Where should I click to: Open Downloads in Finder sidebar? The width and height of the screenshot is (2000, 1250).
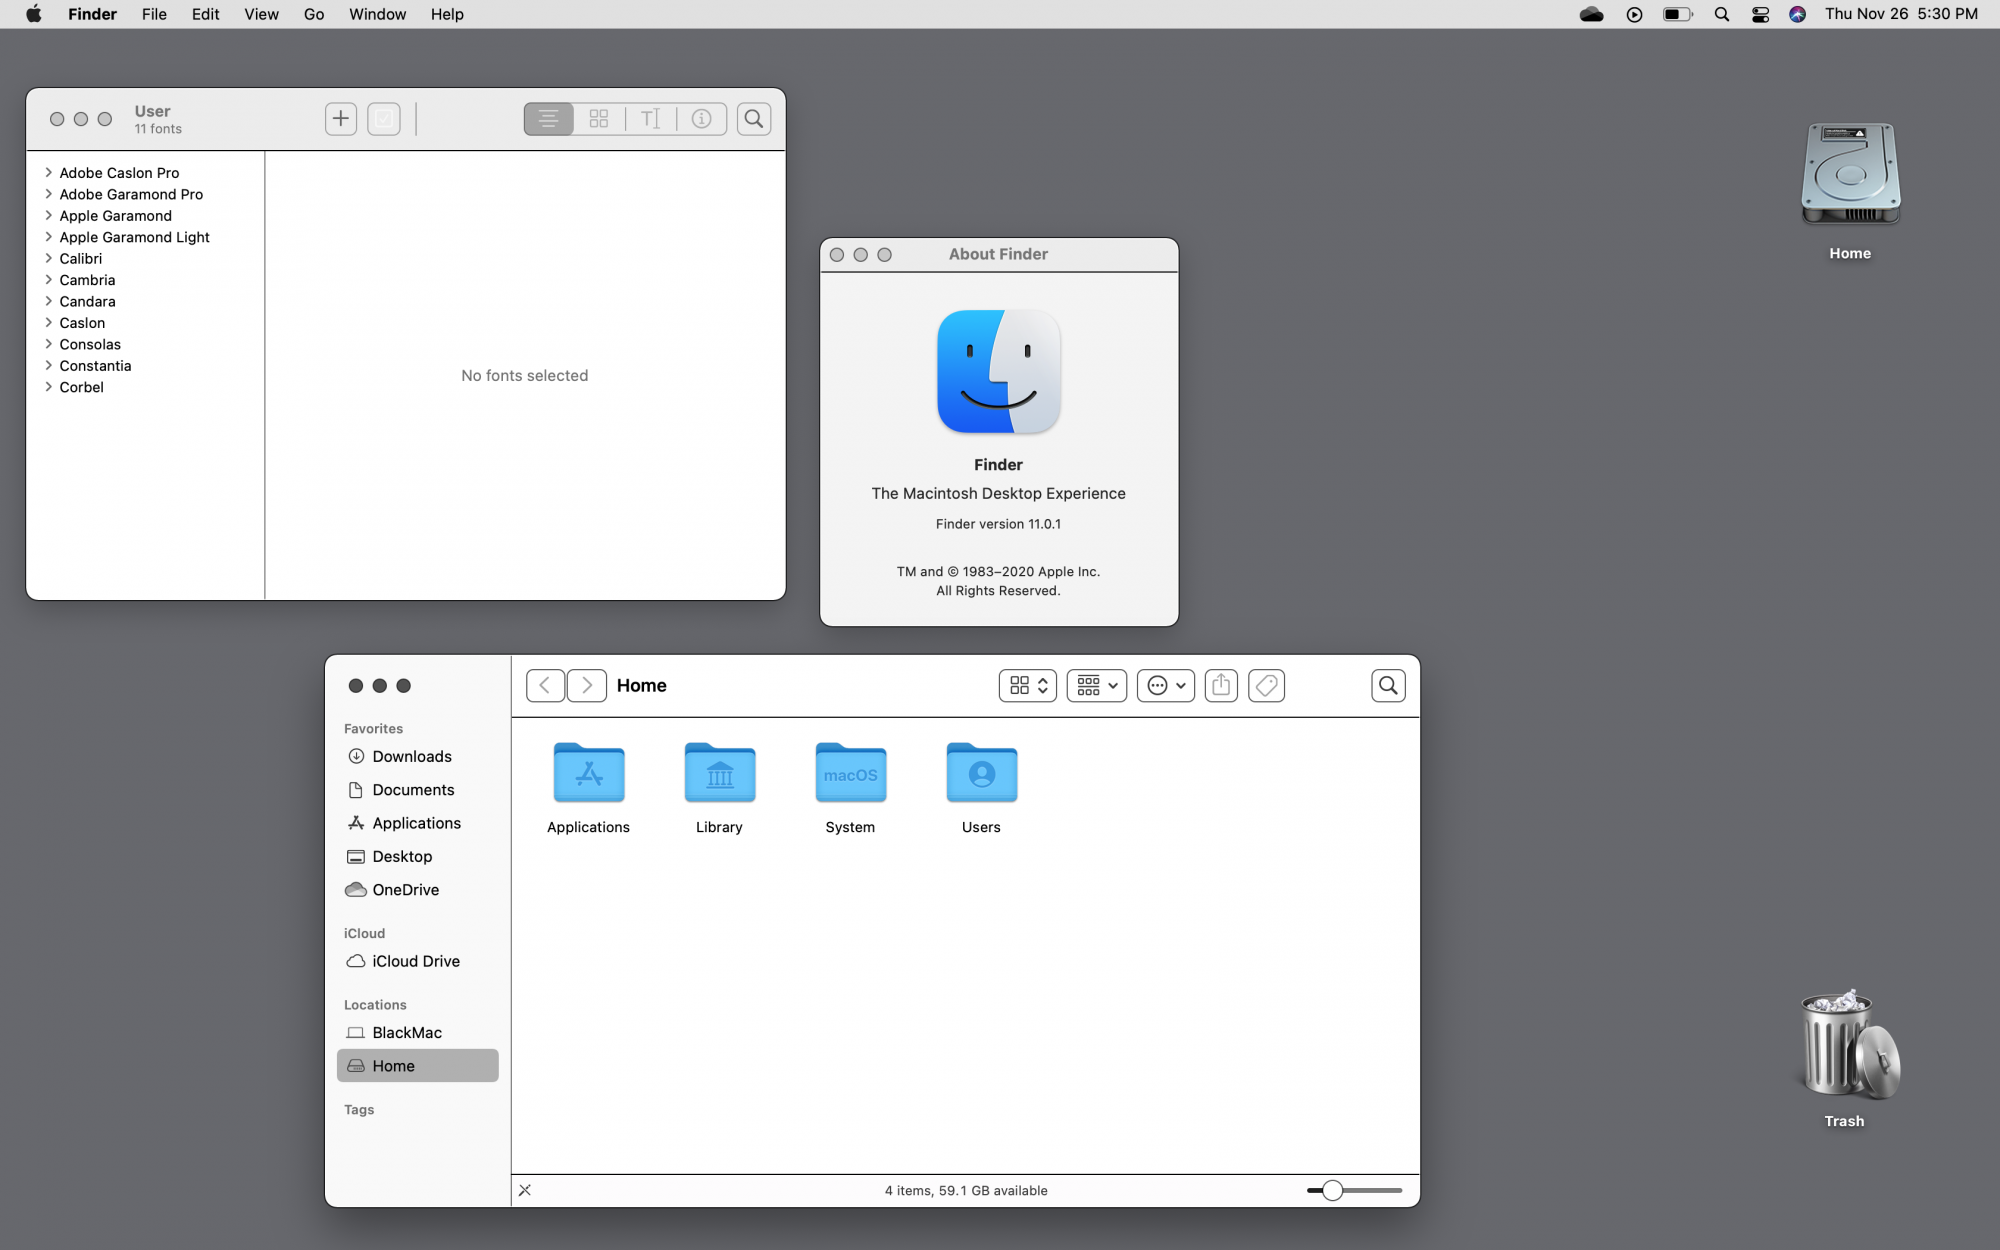[x=417, y=756]
